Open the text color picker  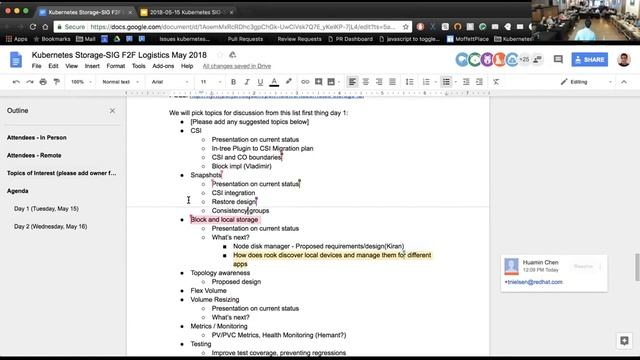[274, 82]
